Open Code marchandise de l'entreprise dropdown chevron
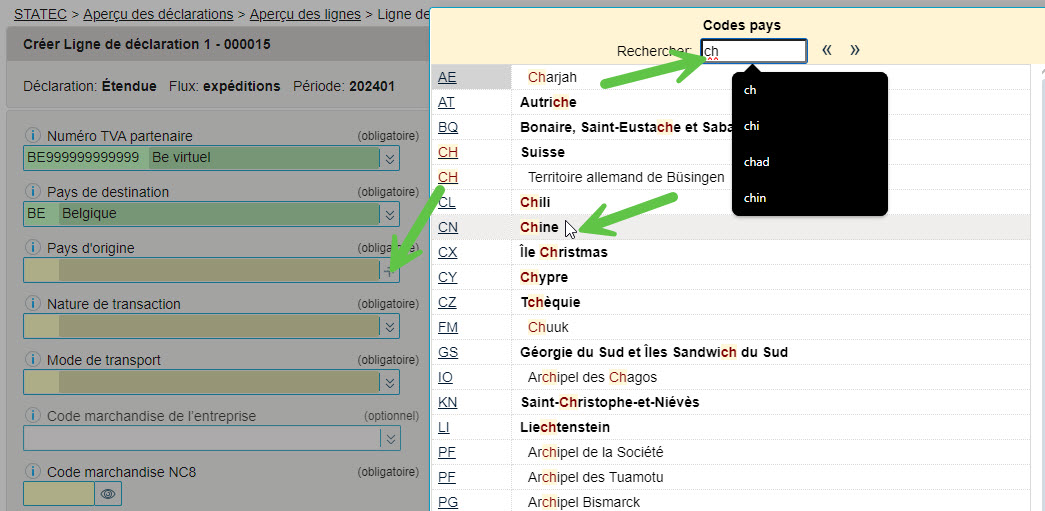1045x511 pixels. pos(391,438)
